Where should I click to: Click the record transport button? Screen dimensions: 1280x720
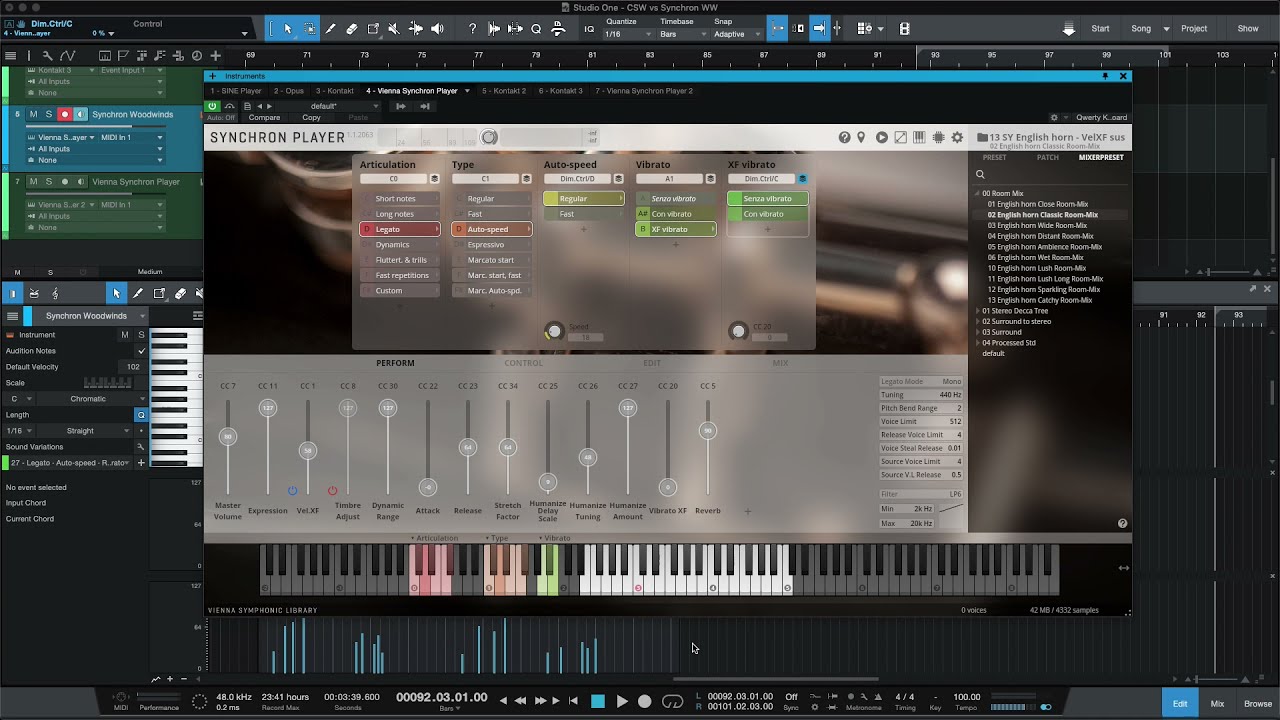(x=645, y=702)
